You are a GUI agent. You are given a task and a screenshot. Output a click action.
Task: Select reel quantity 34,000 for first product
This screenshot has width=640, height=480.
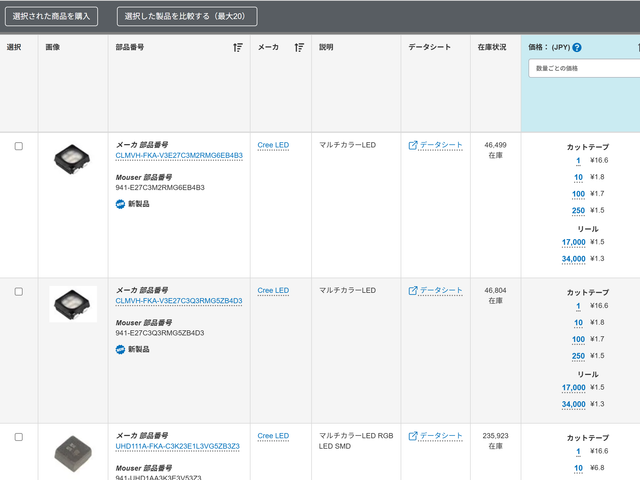click(x=573, y=259)
